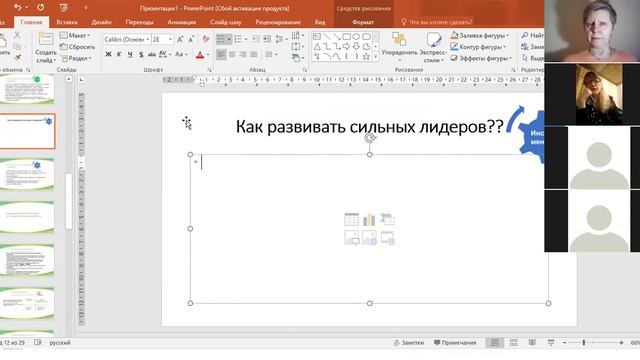The width and height of the screenshot is (640, 360).
Task: Click the Redo/Repeat icon in the title bar
Action: click(x=40, y=7)
